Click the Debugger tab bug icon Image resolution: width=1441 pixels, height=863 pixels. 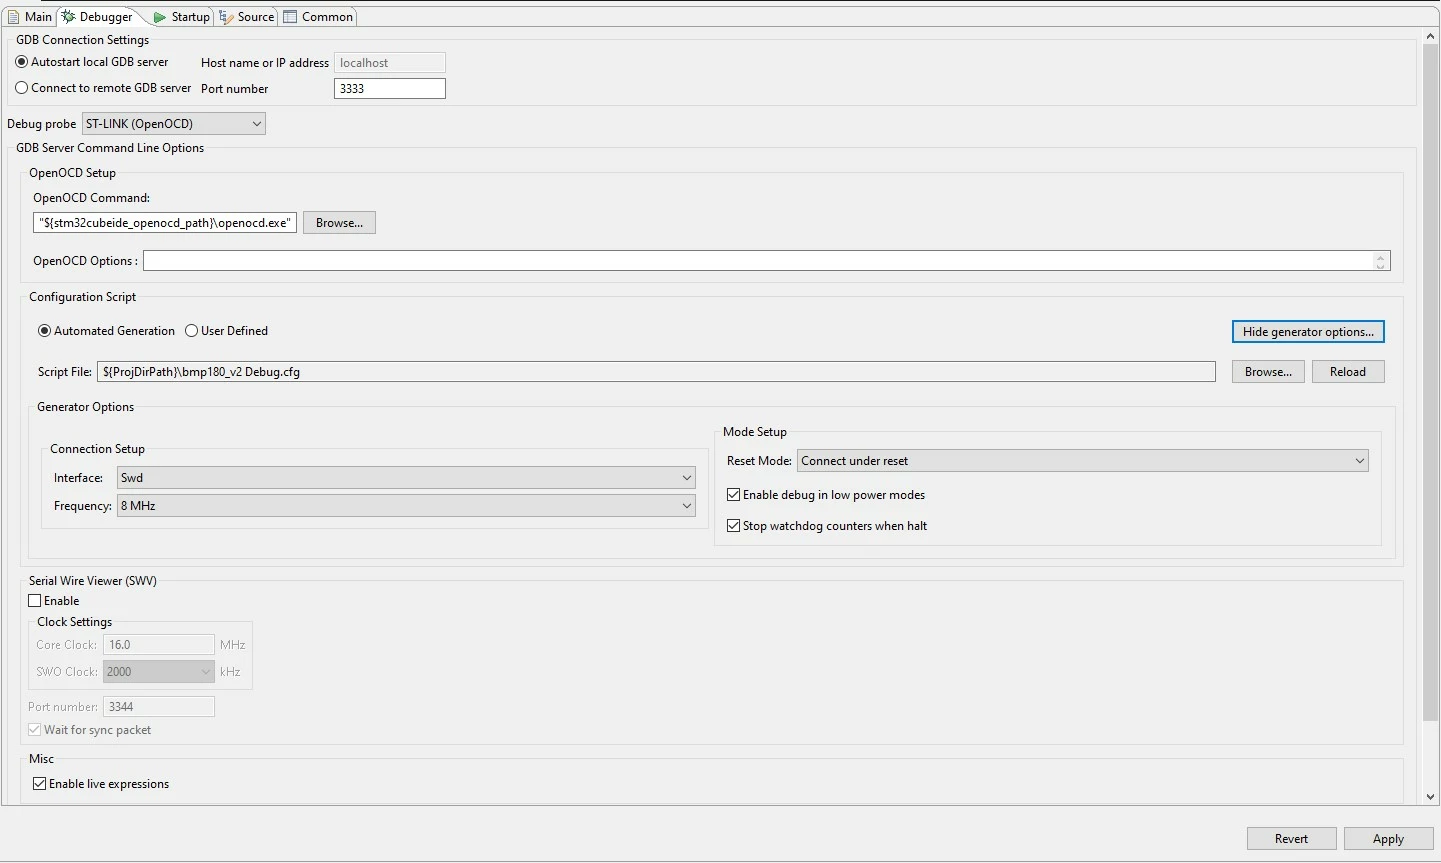coord(69,17)
